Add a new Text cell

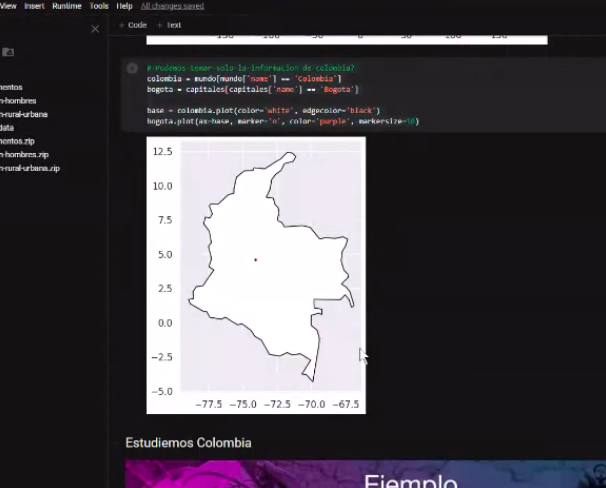169,25
